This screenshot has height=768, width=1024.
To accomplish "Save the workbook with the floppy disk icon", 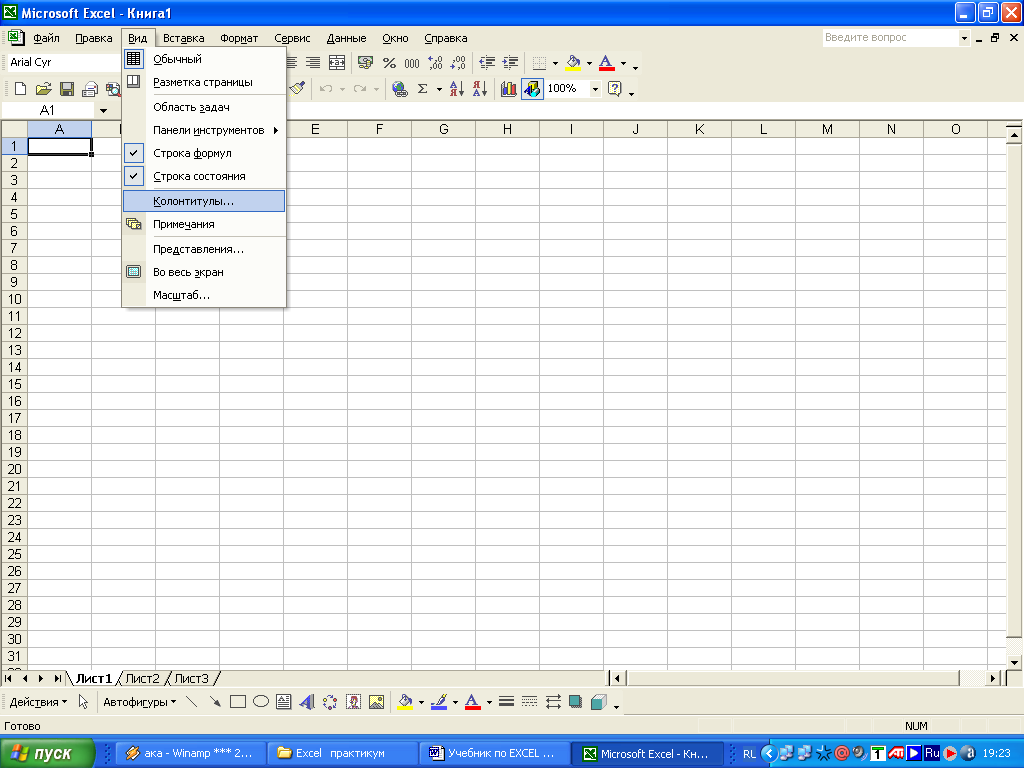I will coord(67,89).
